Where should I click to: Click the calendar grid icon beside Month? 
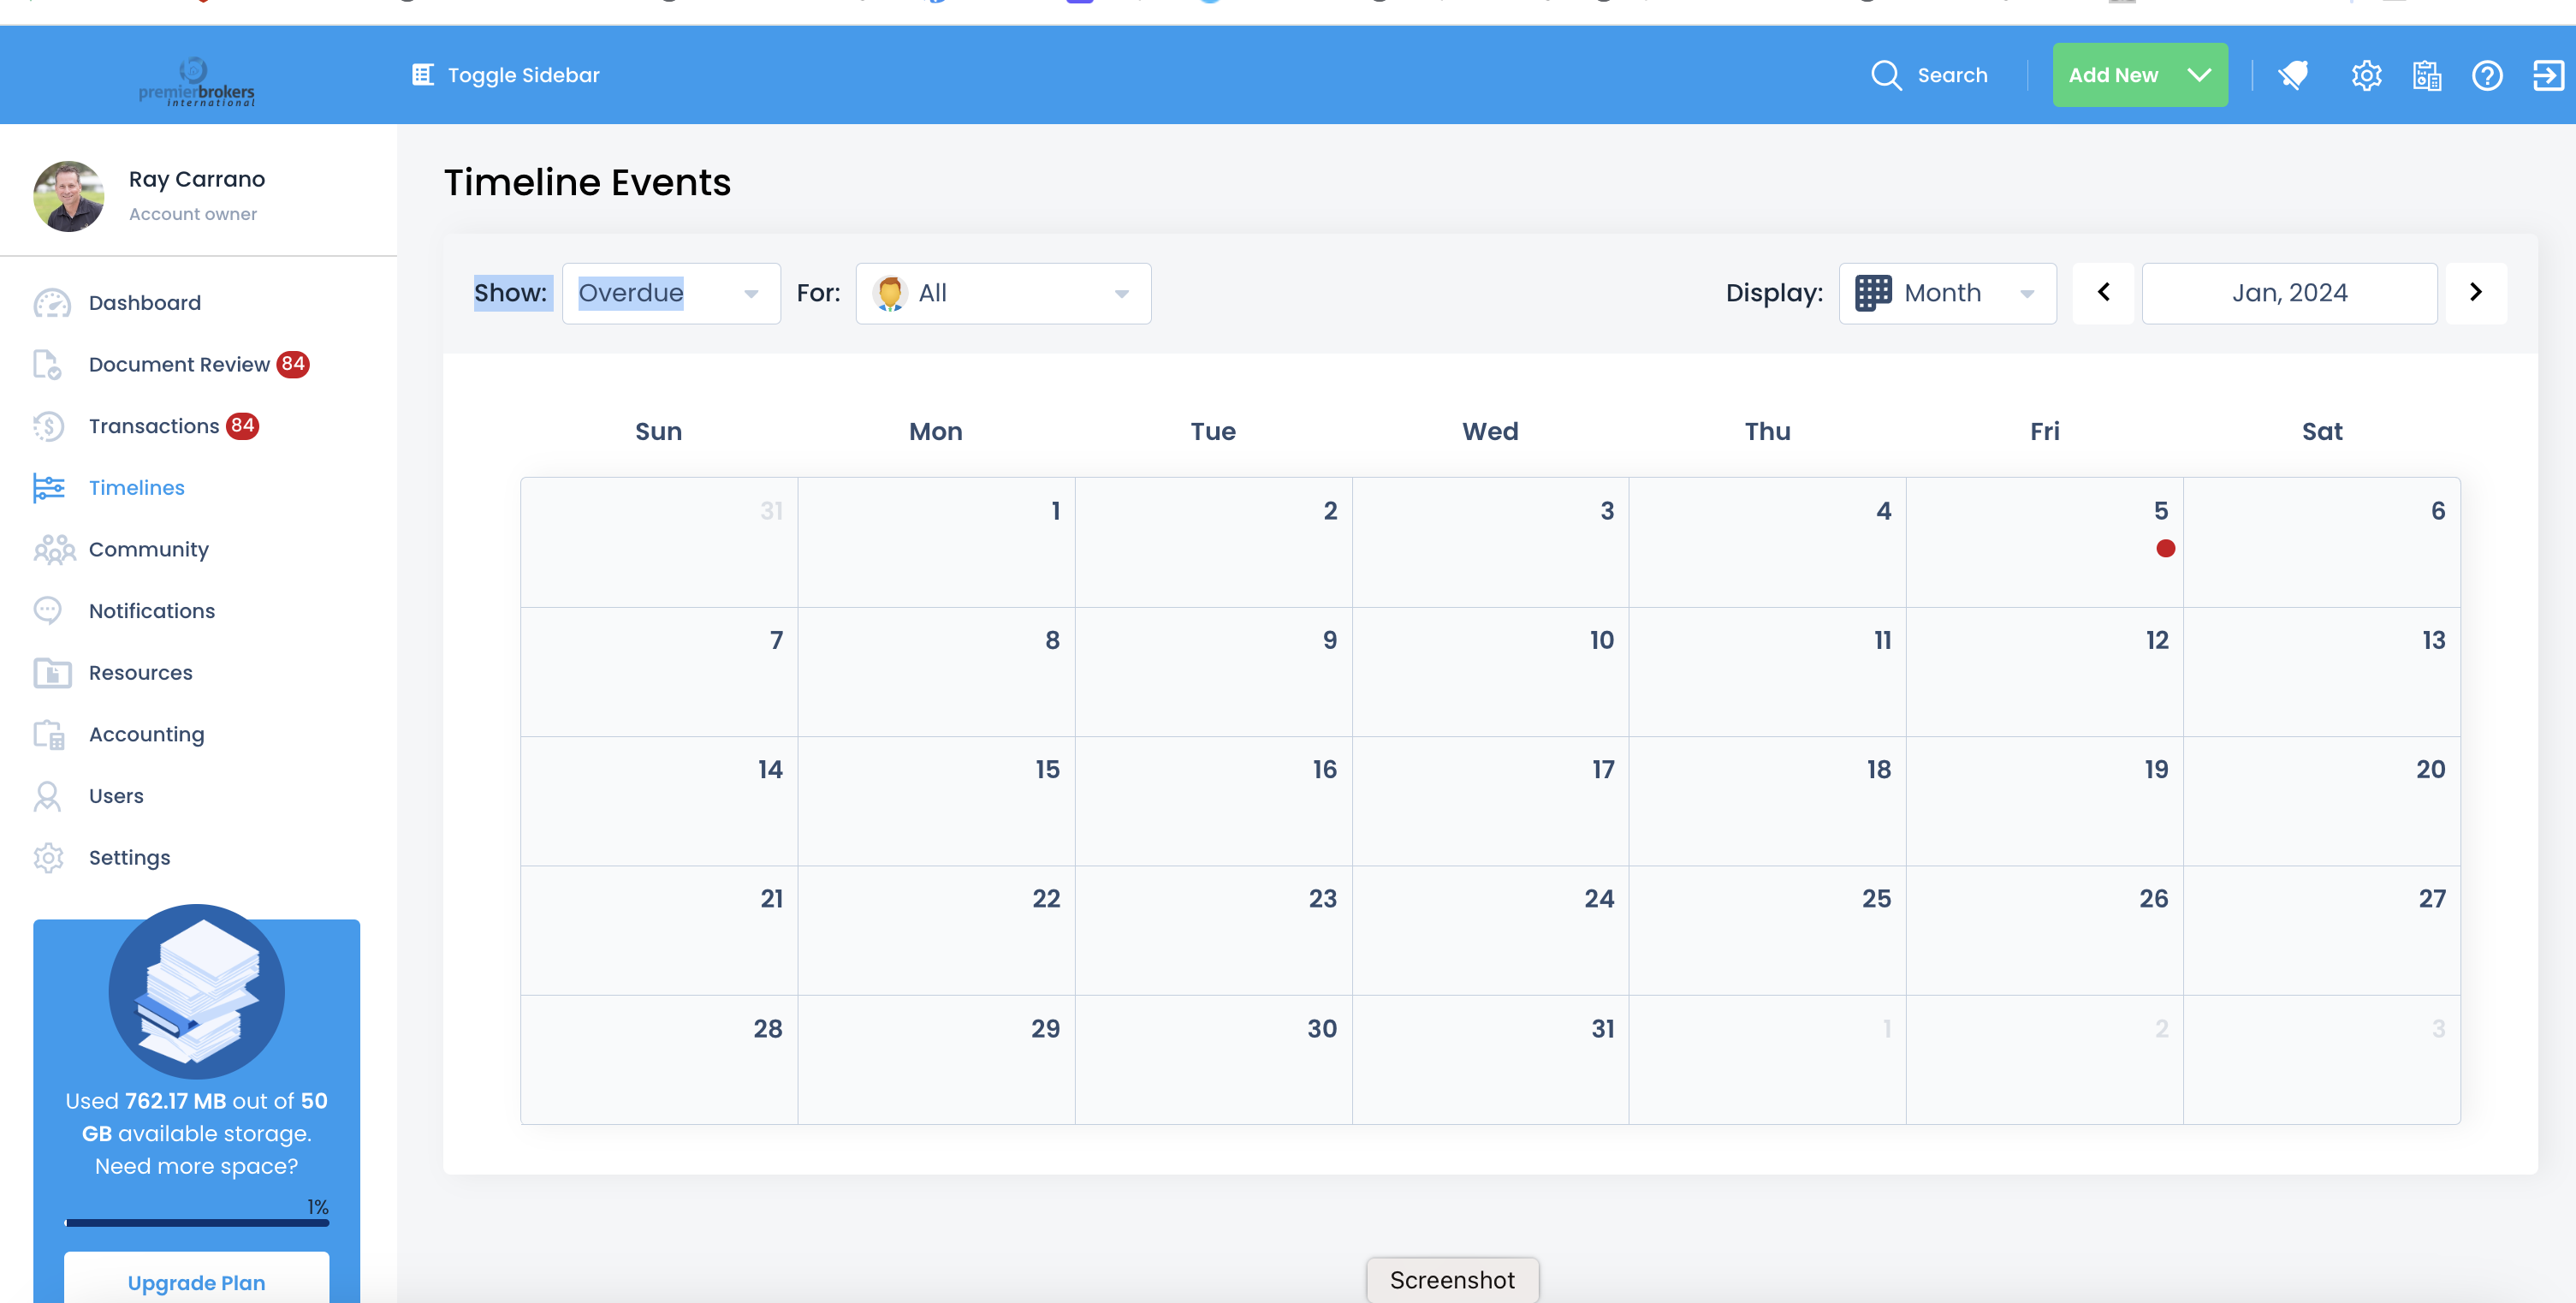[1873, 293]
